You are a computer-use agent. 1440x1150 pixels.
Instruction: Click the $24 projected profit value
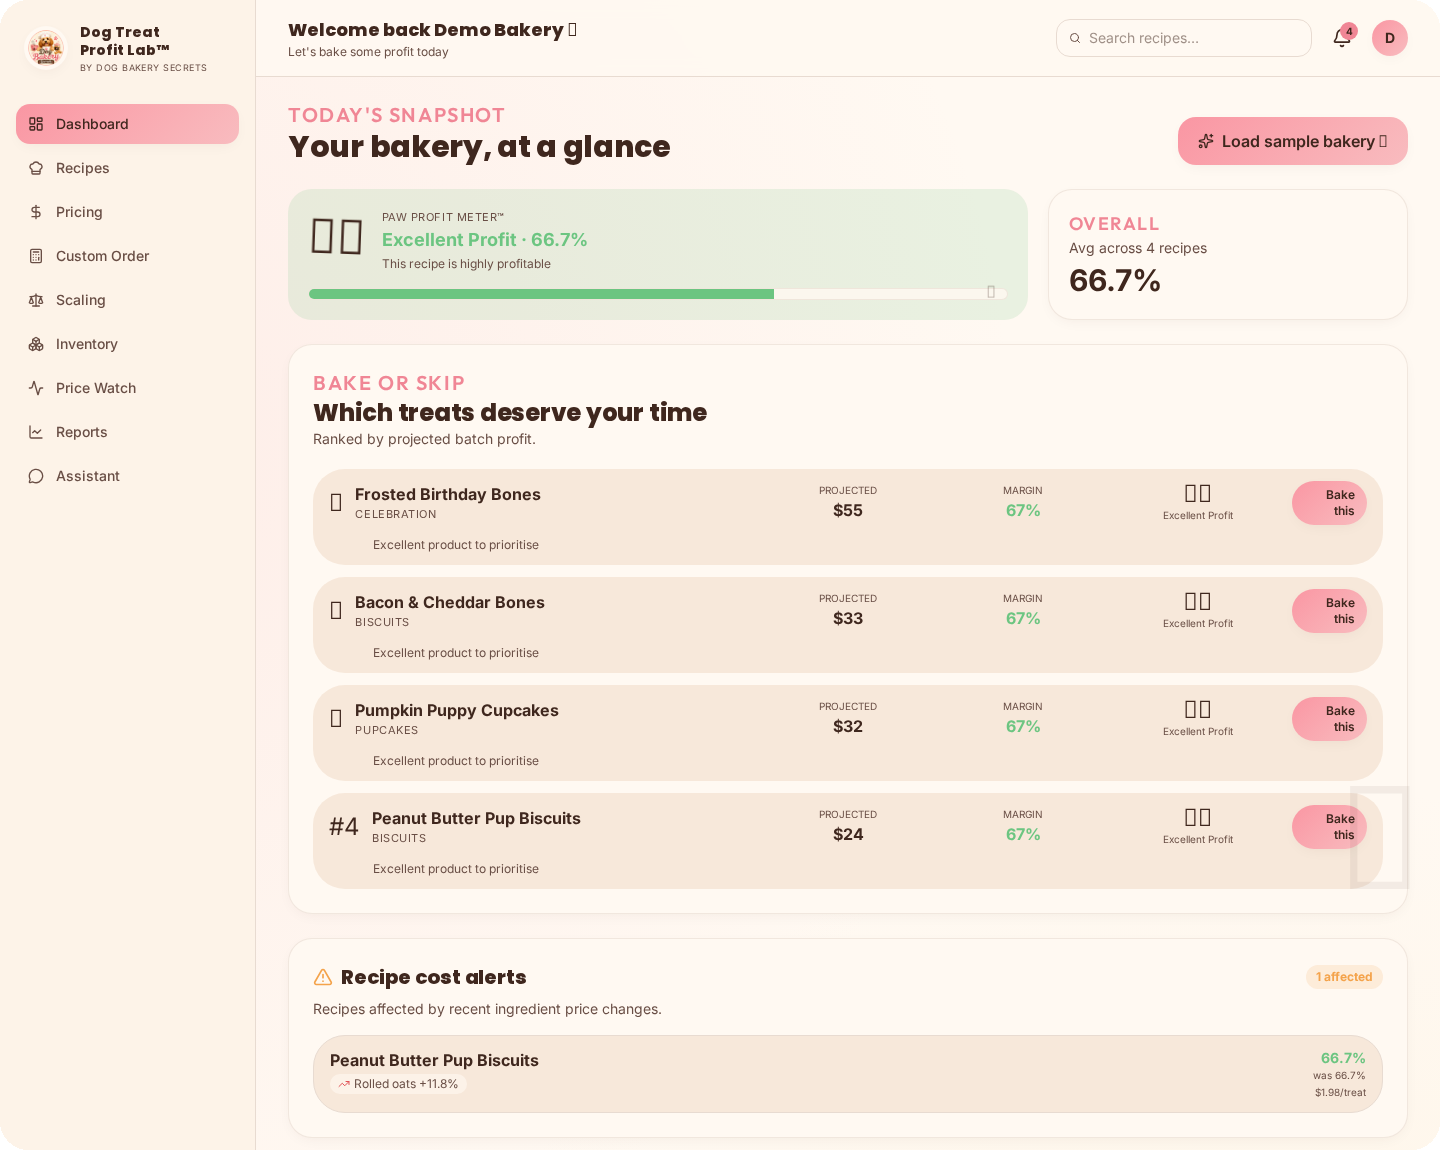point(848,834)
